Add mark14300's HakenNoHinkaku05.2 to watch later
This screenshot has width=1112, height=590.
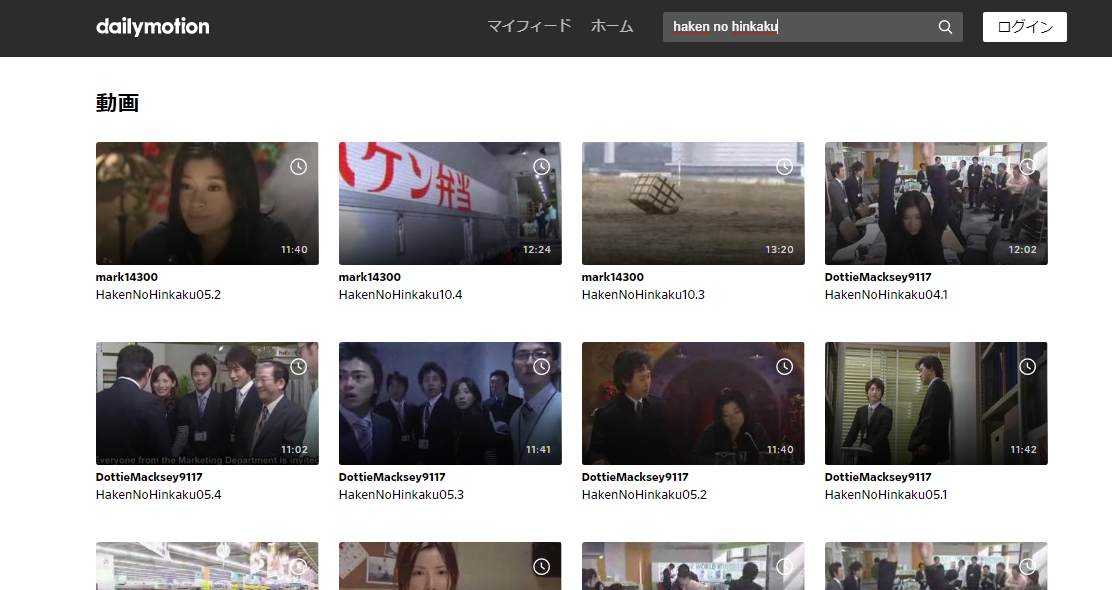click(x=299, y=167)
